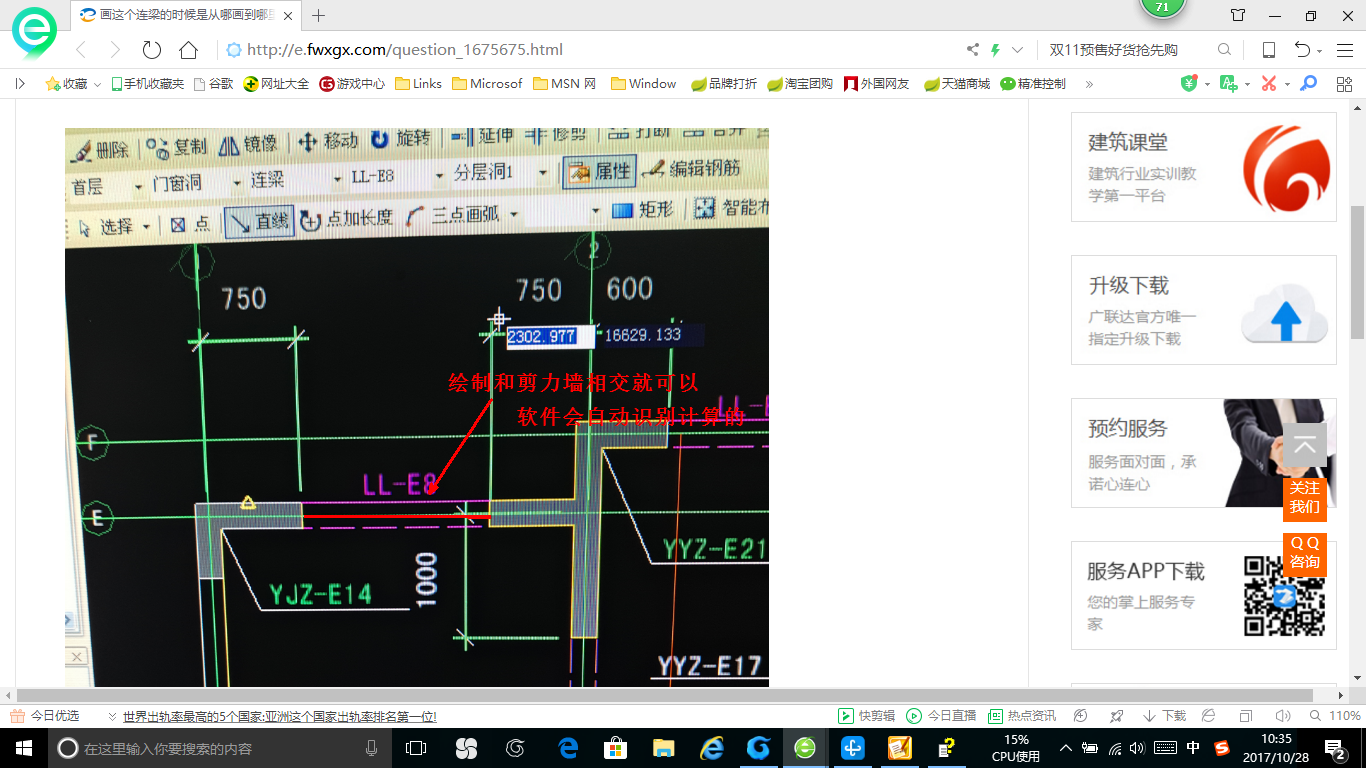Viewport: 1366px width, 768px height.
Task: Click the red scissors screenshot icon
Action: [1269, 84]
